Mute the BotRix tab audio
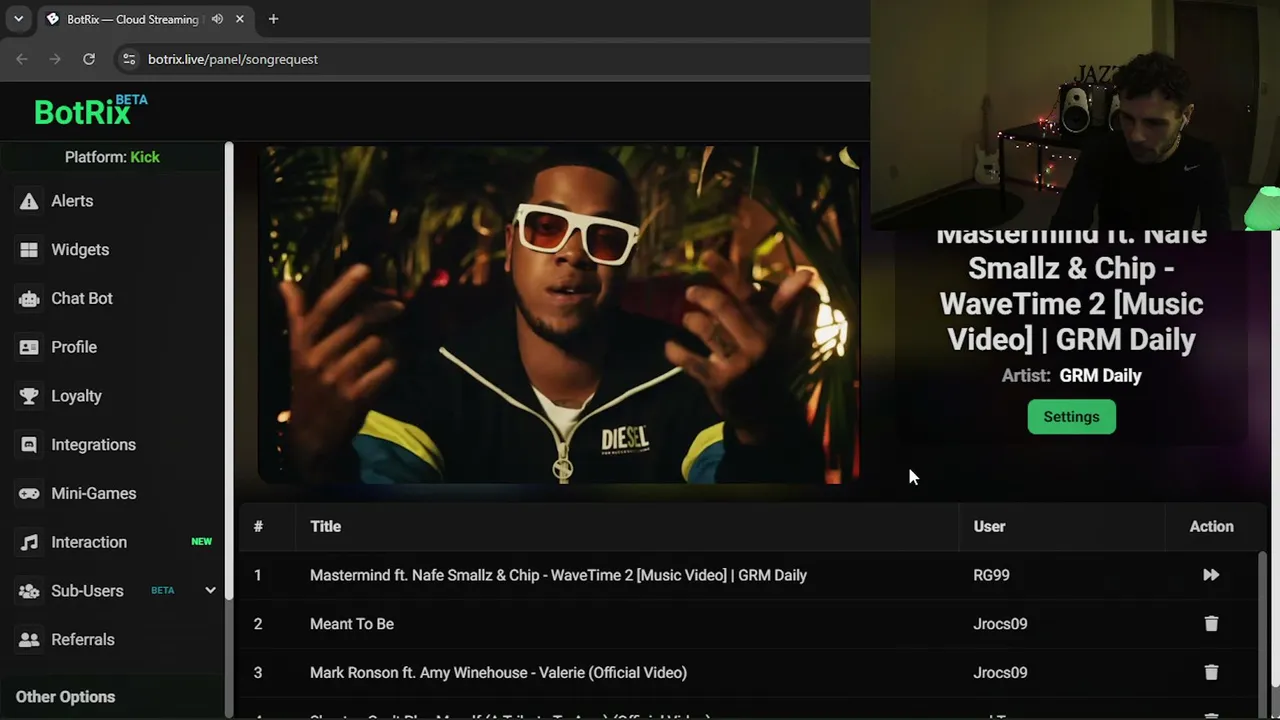The height and width of the screenshot is (720, 1280). pos(217,19)
